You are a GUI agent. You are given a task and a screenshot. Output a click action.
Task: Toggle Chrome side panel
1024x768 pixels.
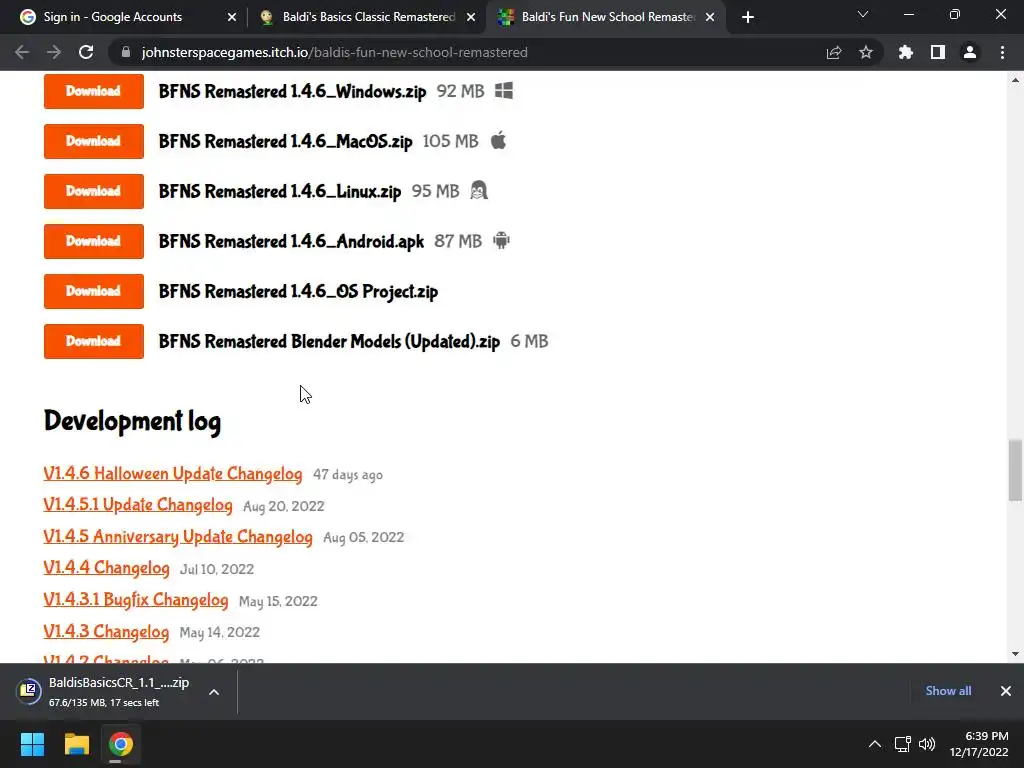click(x=938, y=52)
